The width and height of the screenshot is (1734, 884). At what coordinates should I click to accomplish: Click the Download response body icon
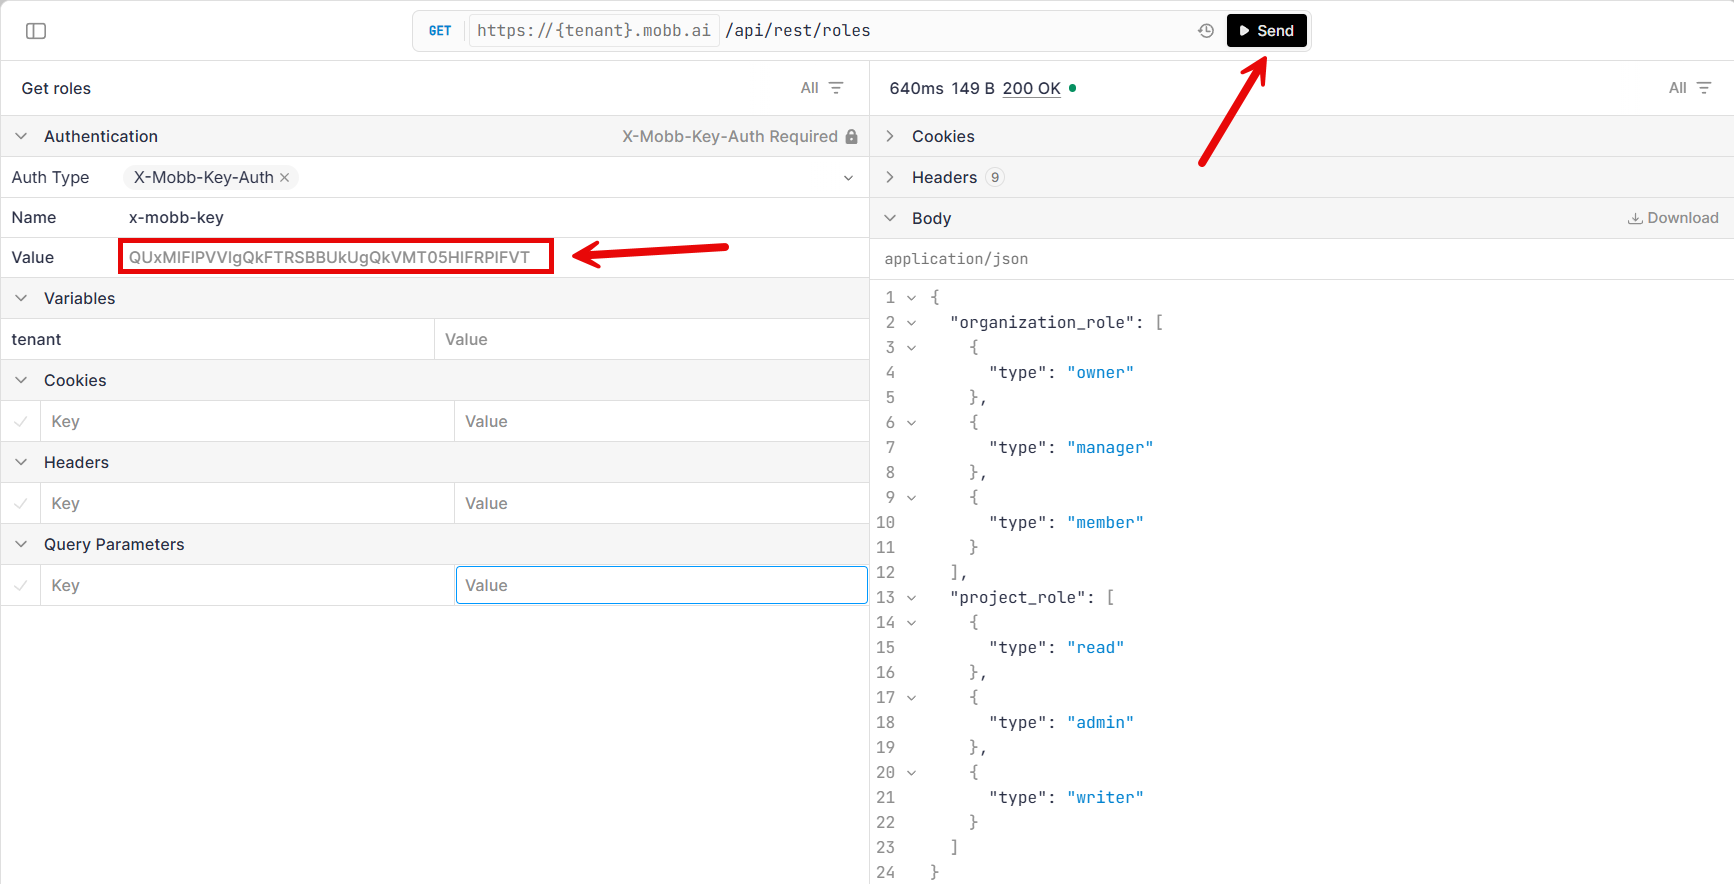tap(1635, 218)
